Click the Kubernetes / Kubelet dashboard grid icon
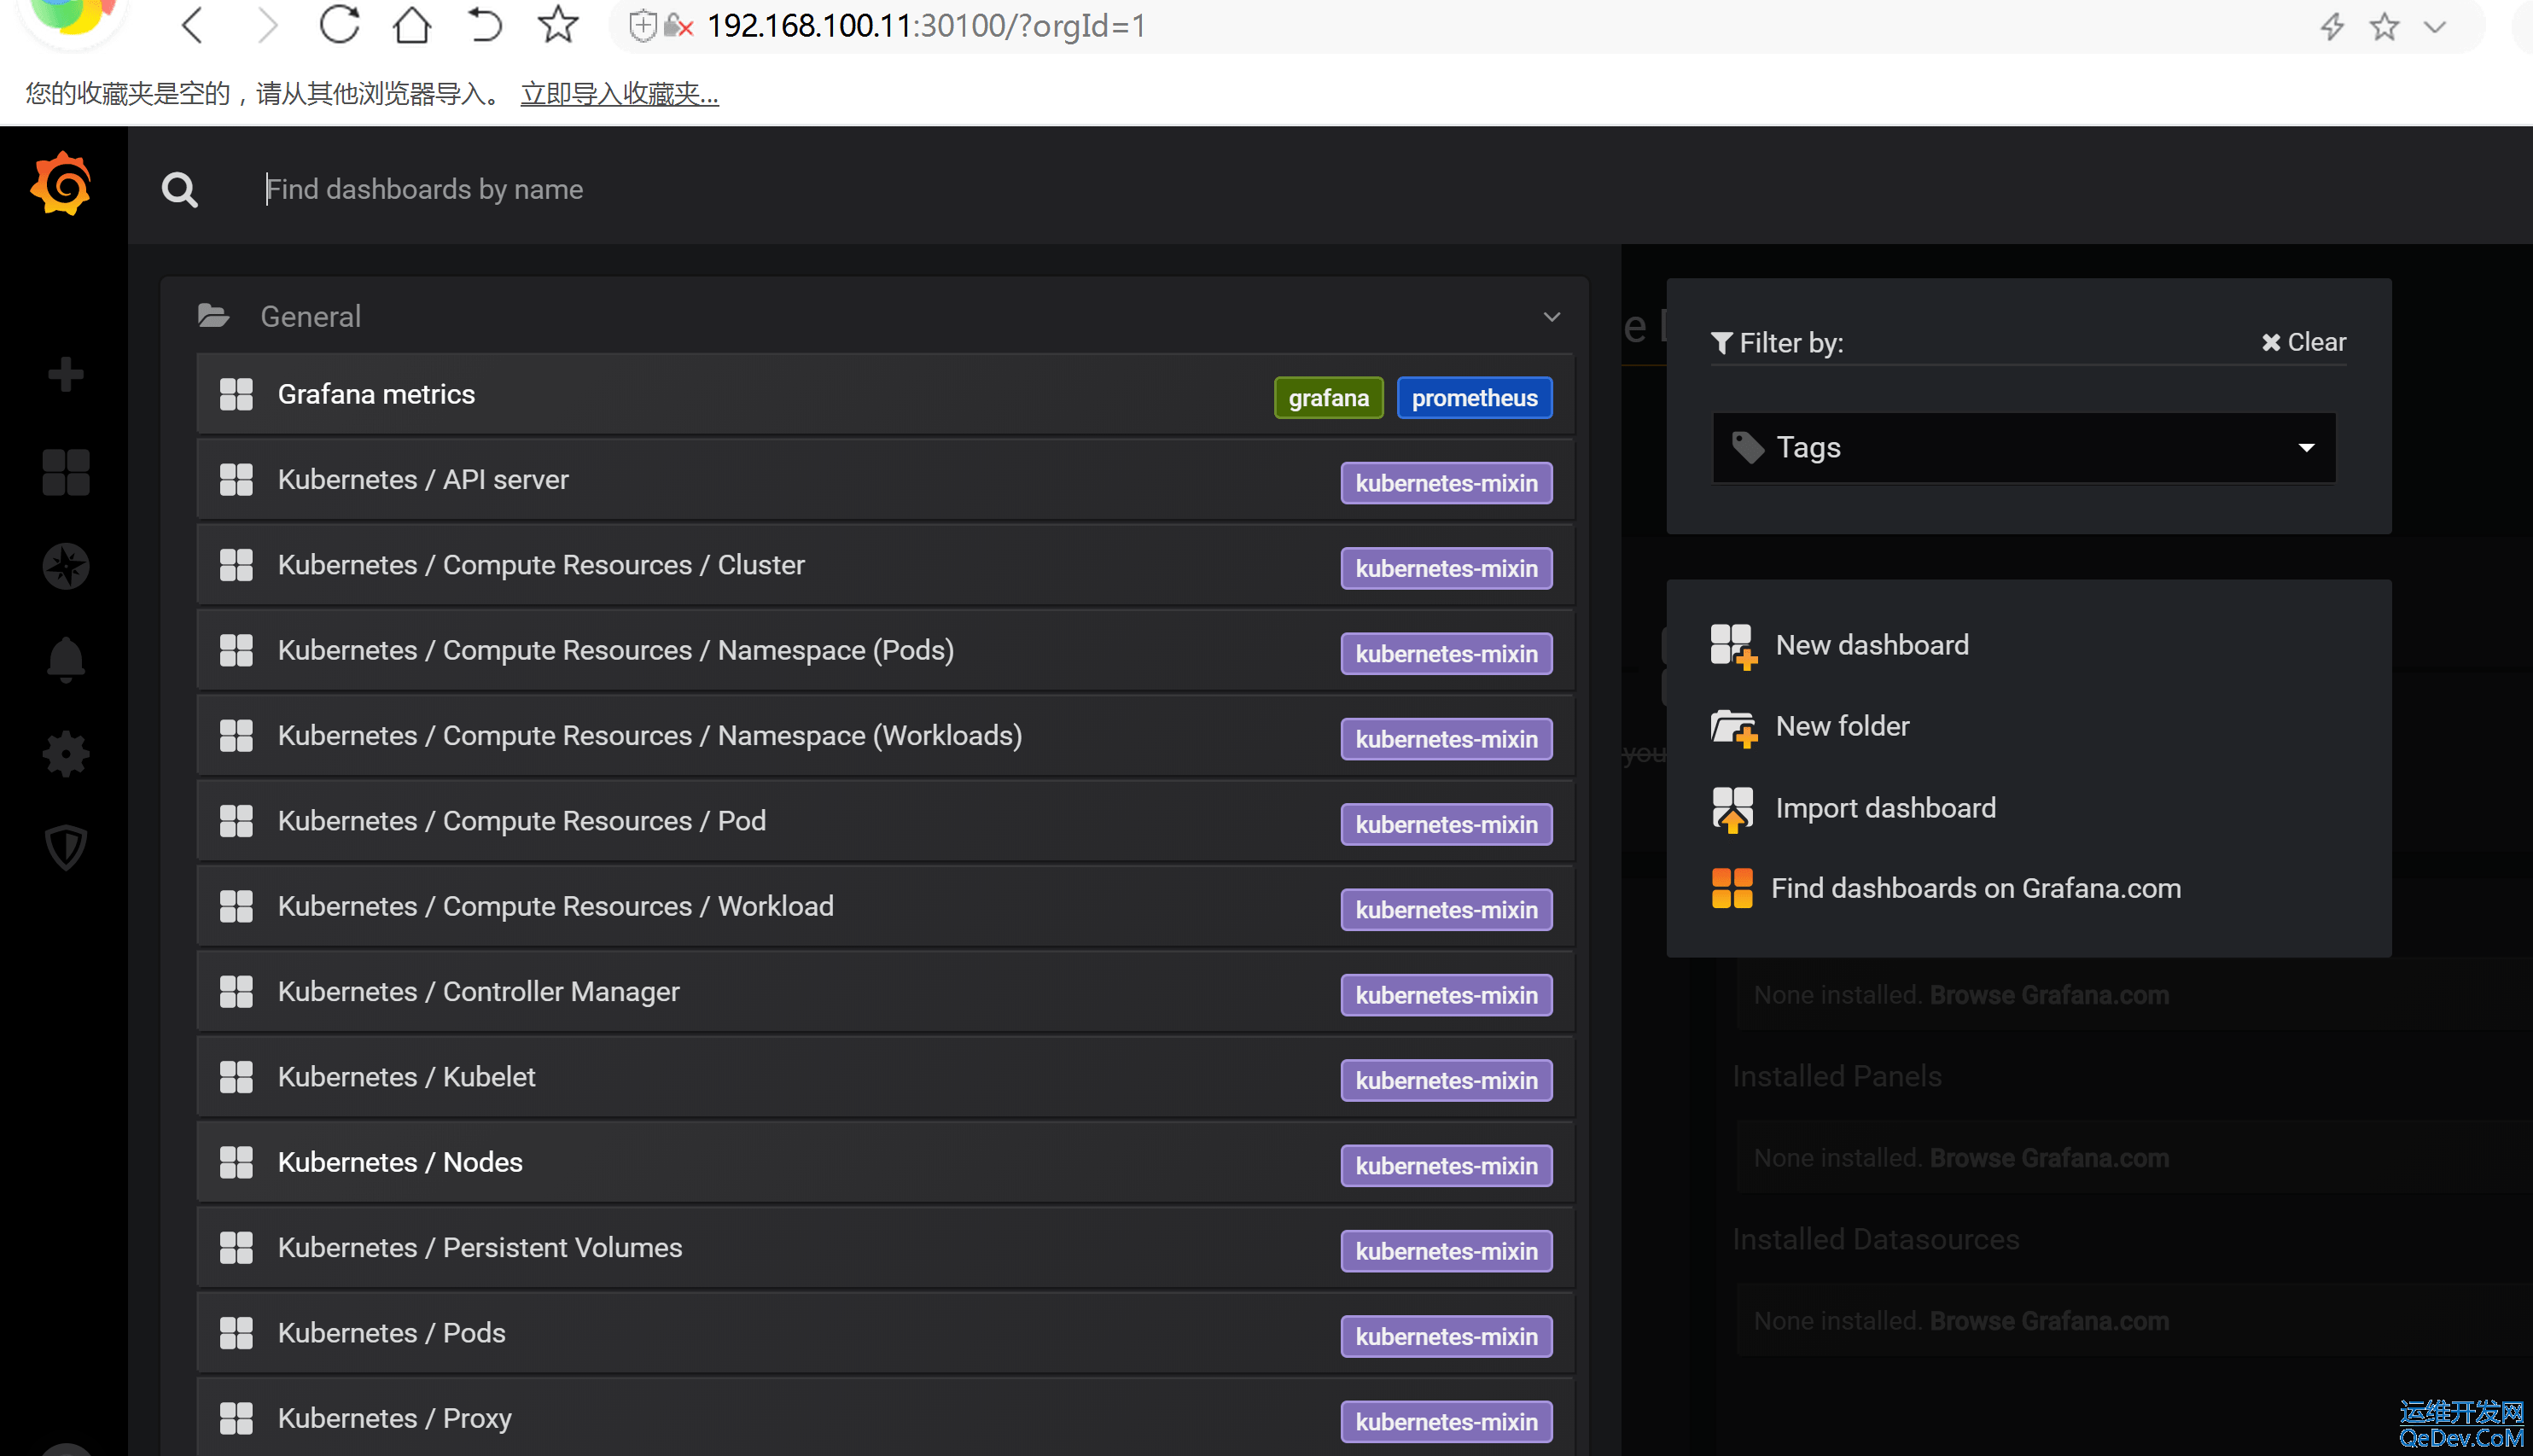The image size is (2533, 1456). pyautogui.click(x=236, y=1077)
